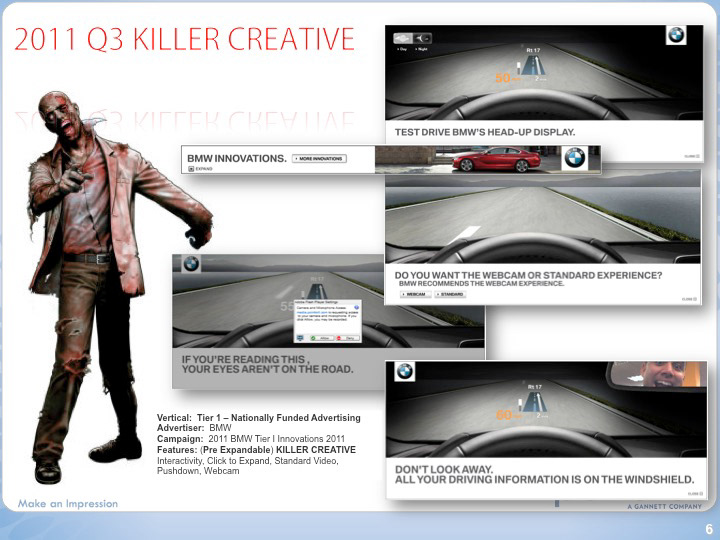Click 'YOUR EYES AREN'T ON THE ROAD.' line
The height and width of the screenshot is (540, 720).
[x=268, y=369]
